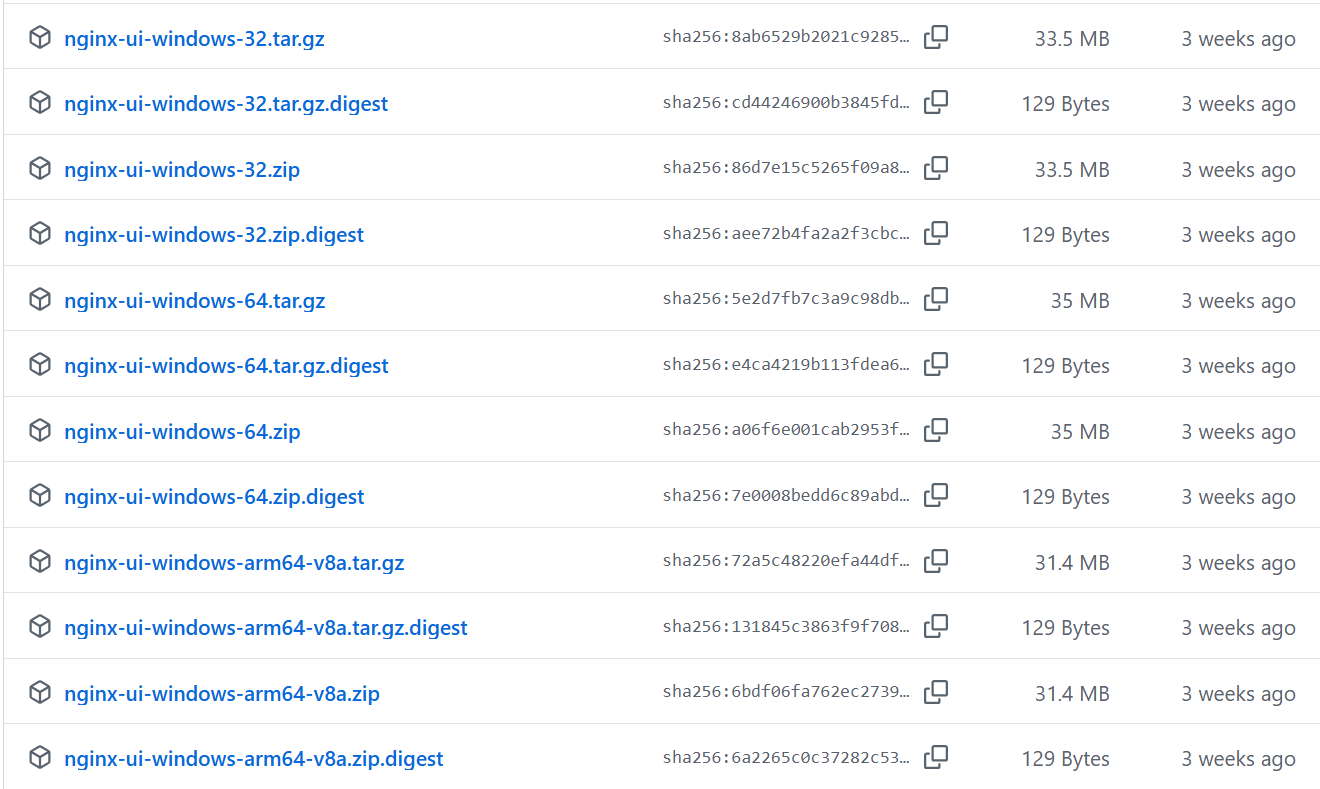1320x789 pixels.
Task: Click package icon beside nginx-ui-windows-32.tar.gz.digest
Action: coord(40,103)
